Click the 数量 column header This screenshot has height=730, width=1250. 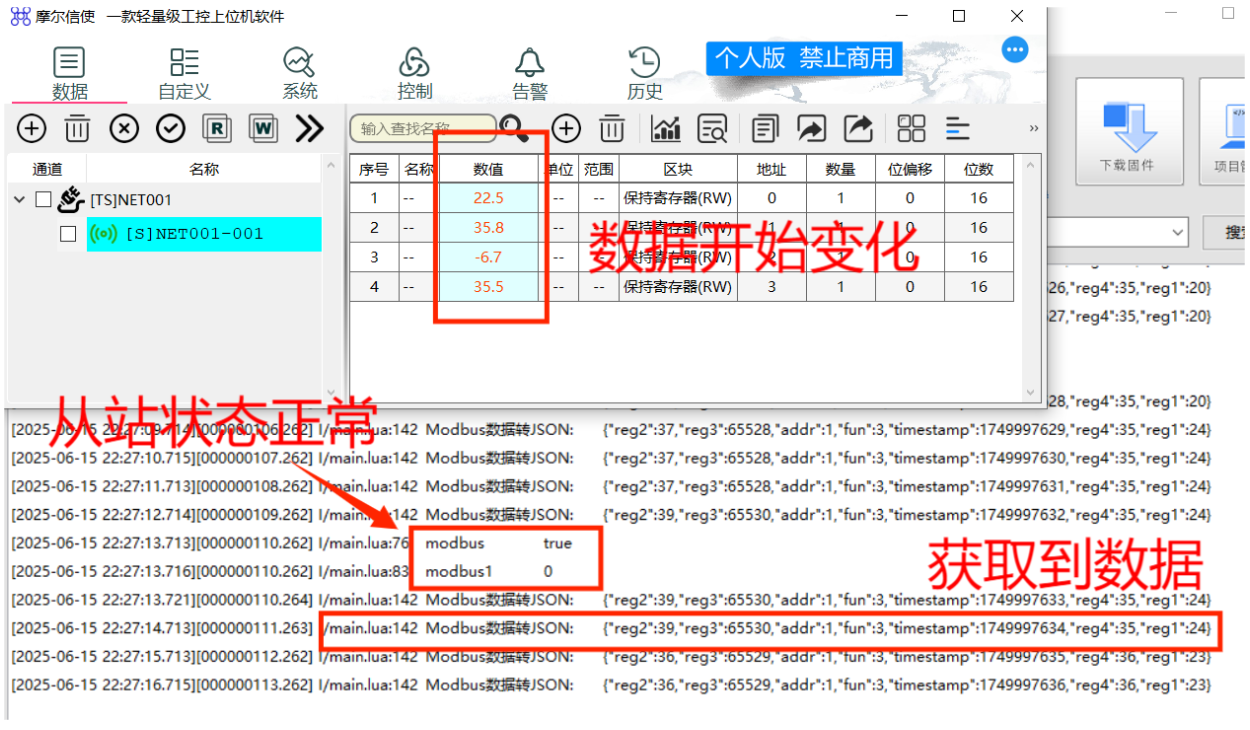coord(840,169)
